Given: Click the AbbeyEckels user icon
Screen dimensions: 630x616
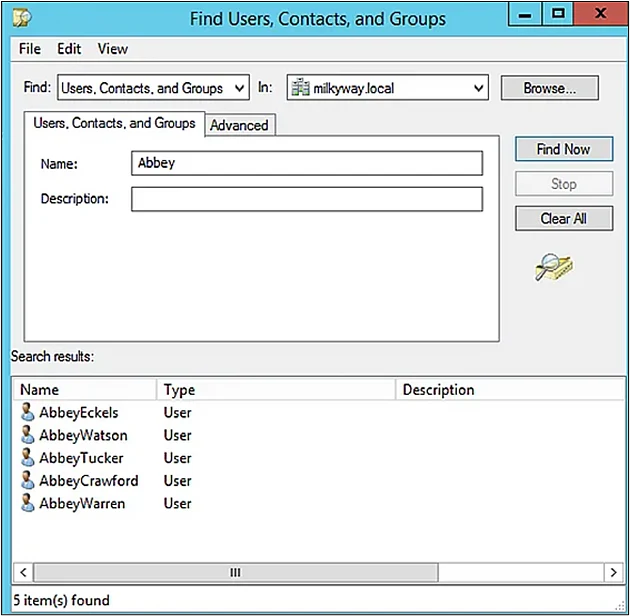Looking at the screenshot, I should 27,412.
